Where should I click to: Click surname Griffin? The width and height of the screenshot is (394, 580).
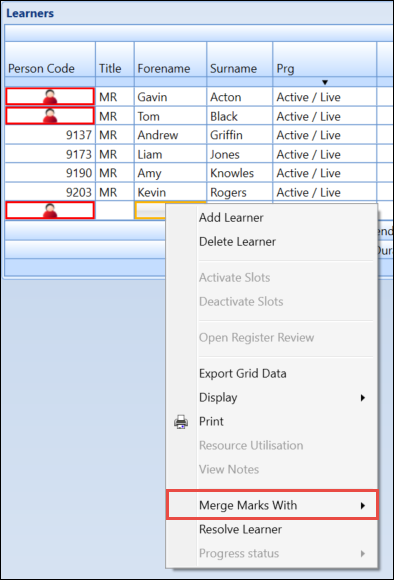226,135
